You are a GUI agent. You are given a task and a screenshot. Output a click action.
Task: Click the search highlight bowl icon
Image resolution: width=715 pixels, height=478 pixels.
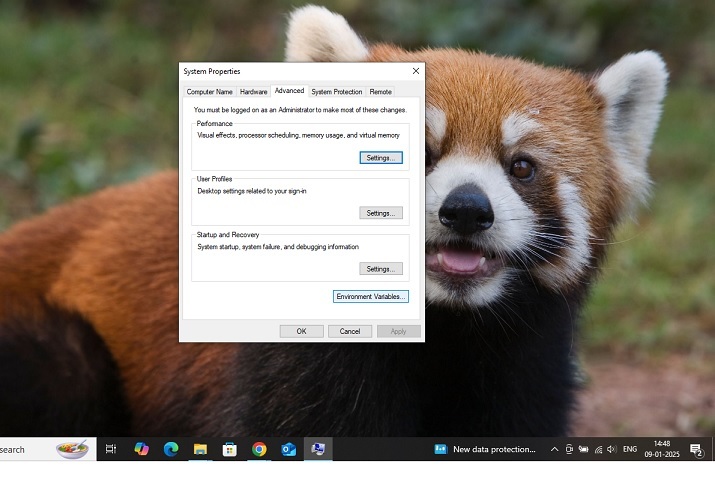(72, 449)
